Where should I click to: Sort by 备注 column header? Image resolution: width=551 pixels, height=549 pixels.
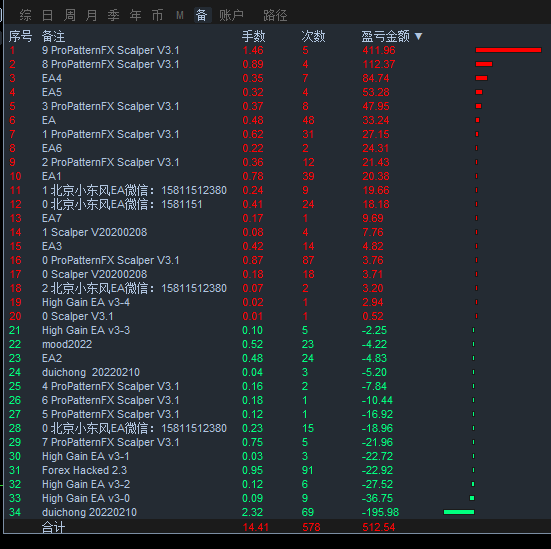pos(53,36)
